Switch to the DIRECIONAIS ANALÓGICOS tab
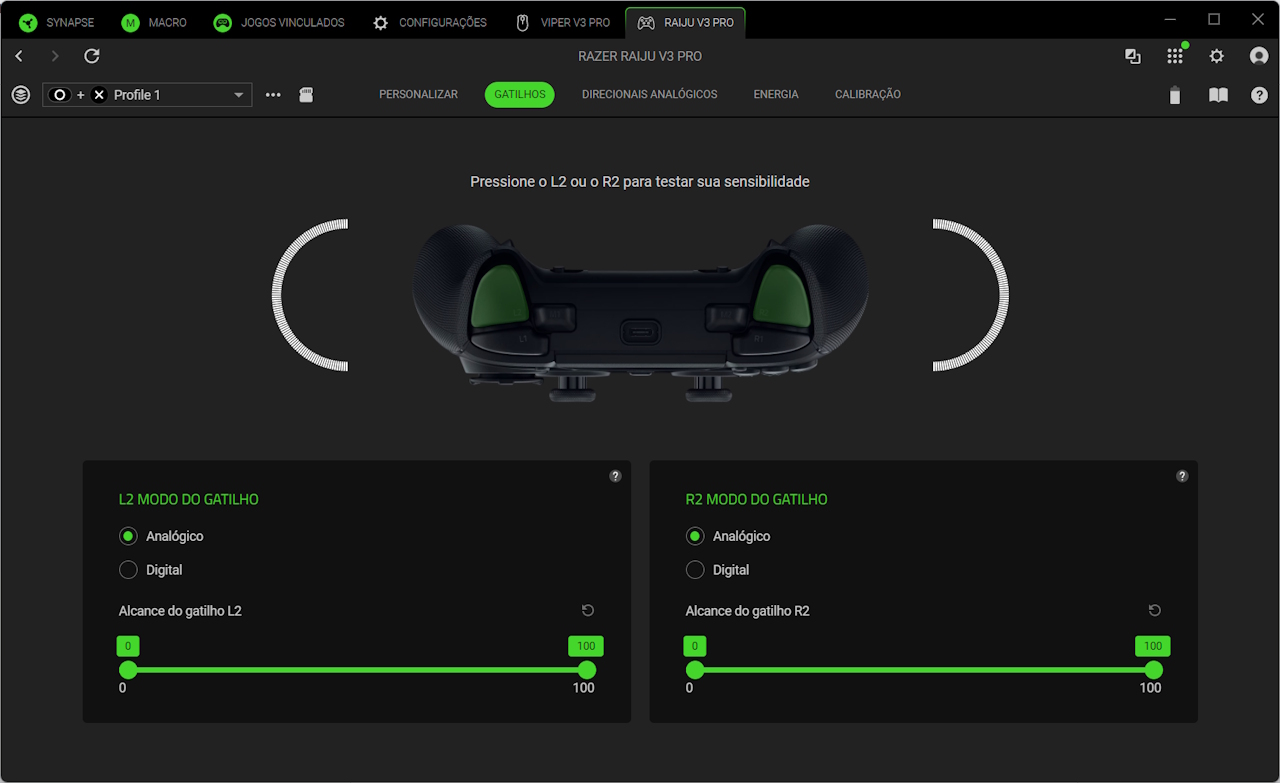Viewport: 1280px width, 783px height. [x=649, y=94]
